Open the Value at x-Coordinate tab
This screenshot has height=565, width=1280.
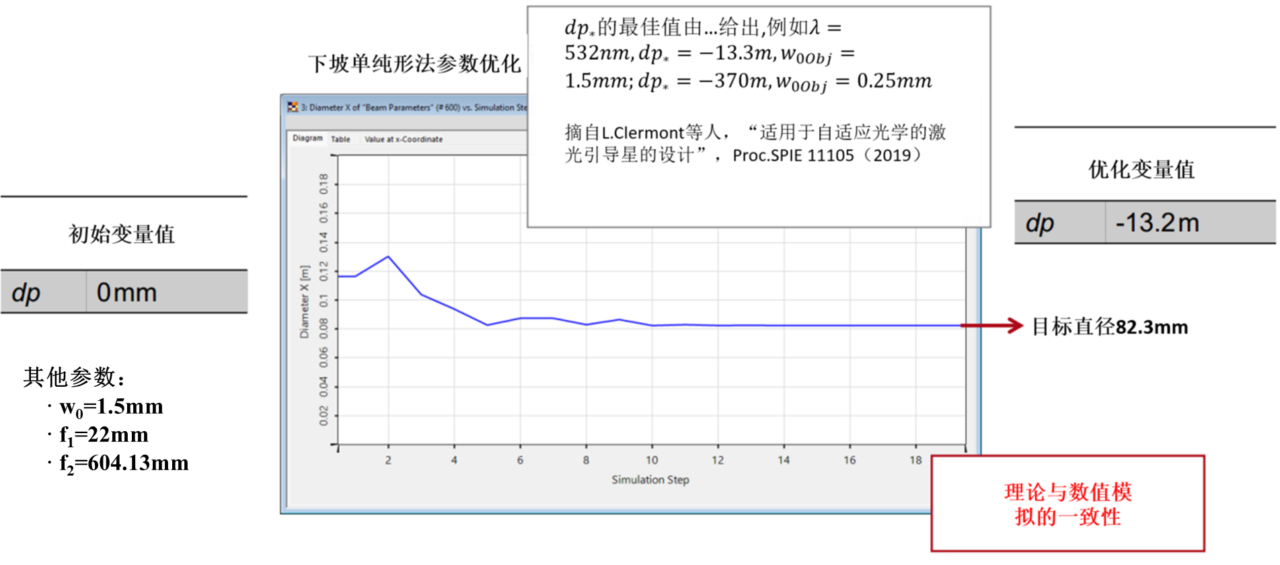404,139
